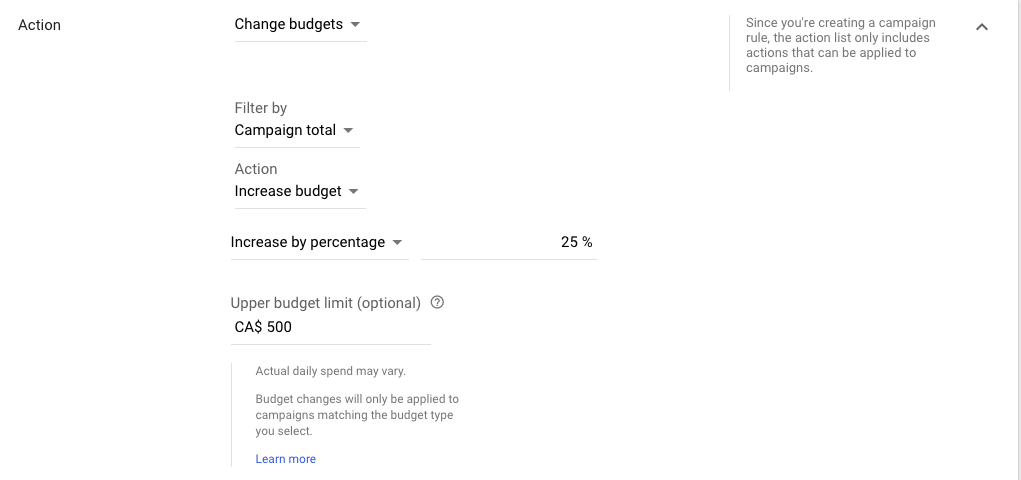The width and height of the screenshot is (1021, 480).
Task: Click the arrow next to Campaign total
Action: click(x=348, y=130)
